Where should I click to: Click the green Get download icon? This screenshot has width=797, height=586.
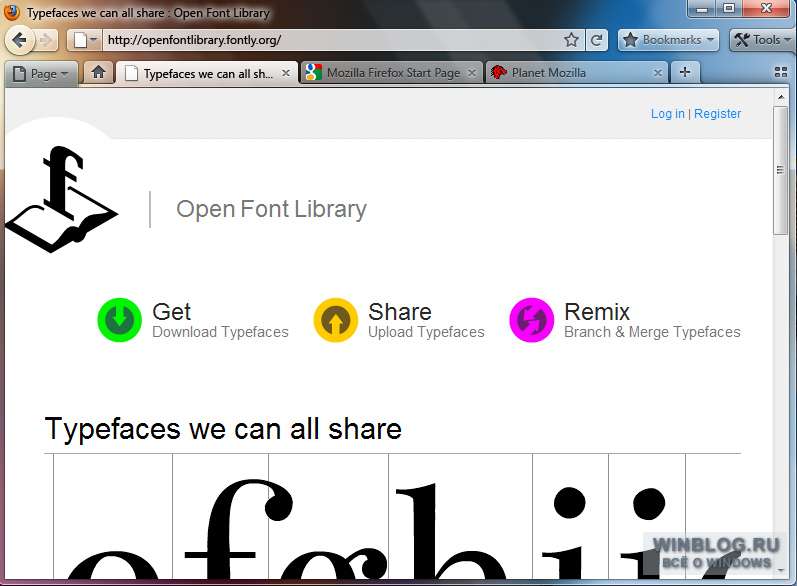click(x=119, y=320)
